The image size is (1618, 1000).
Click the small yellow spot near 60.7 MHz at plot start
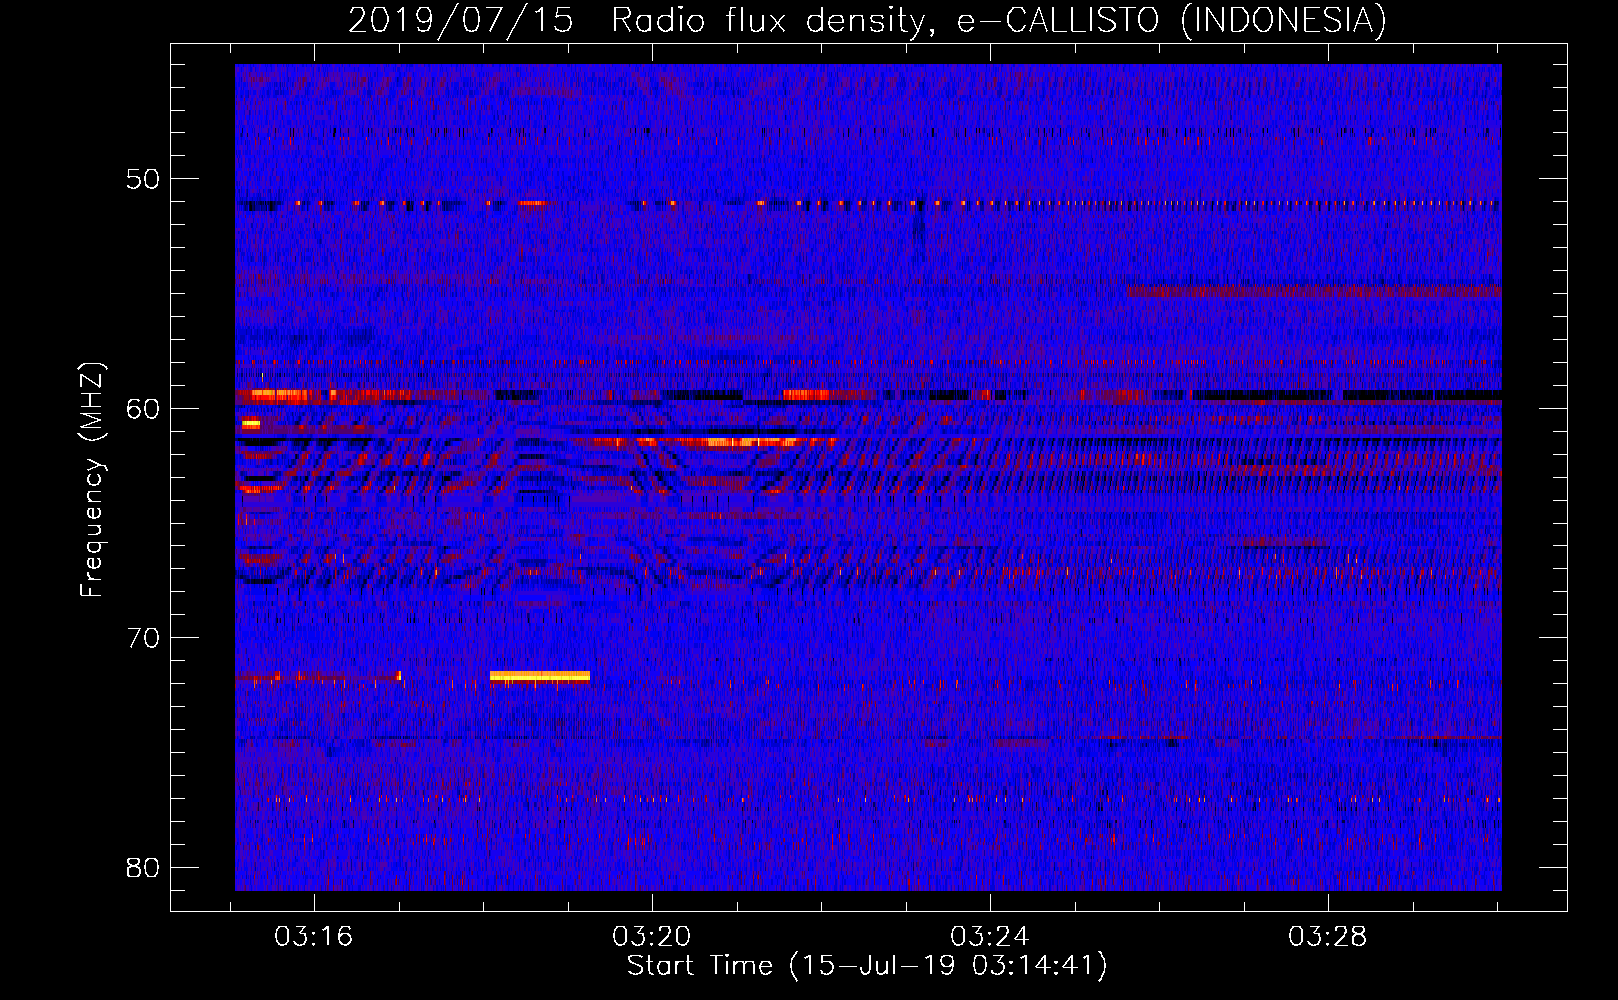pos(250,424)
